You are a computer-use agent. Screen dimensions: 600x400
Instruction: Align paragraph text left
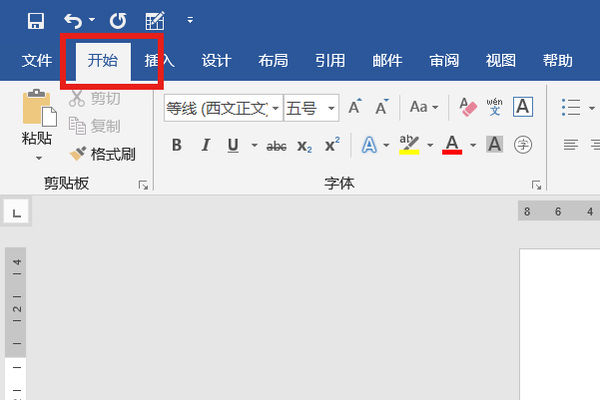(x=571, y=145)
